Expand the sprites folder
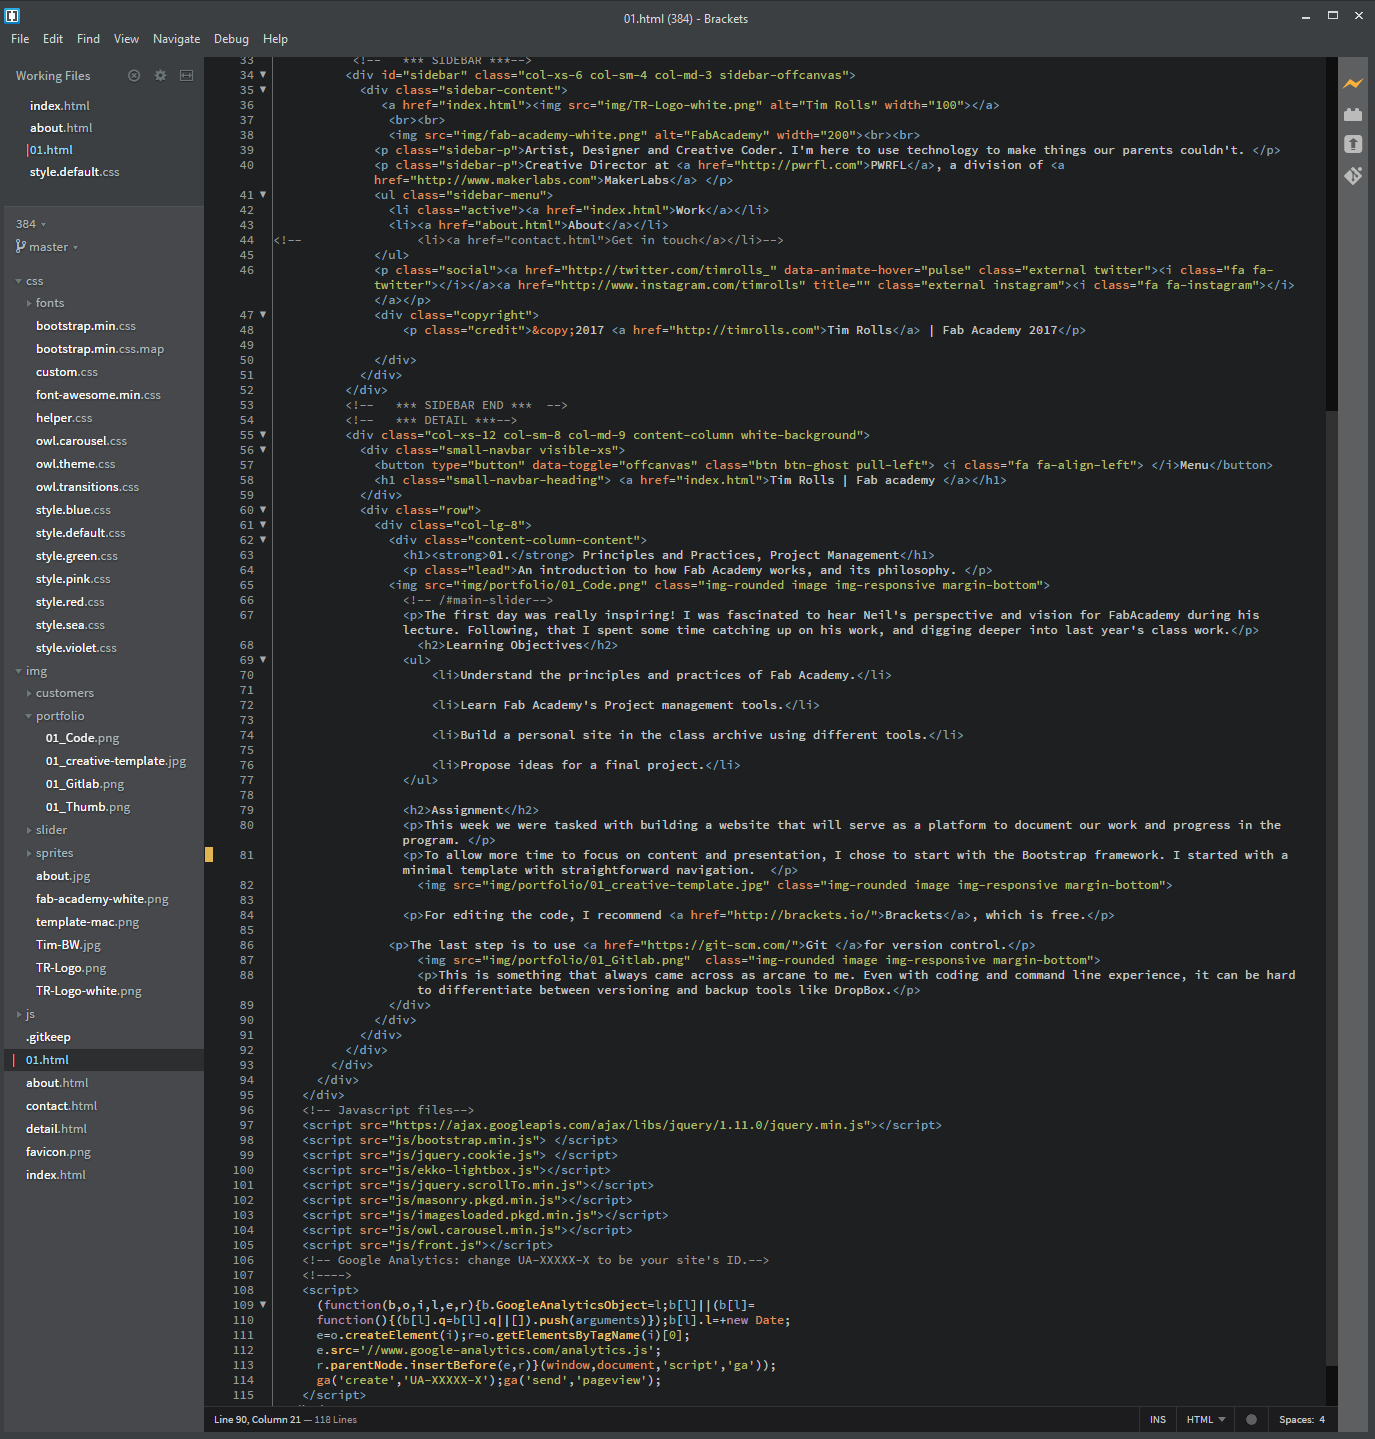This screenshot has height=1439, width=1375. pos(28,853)
